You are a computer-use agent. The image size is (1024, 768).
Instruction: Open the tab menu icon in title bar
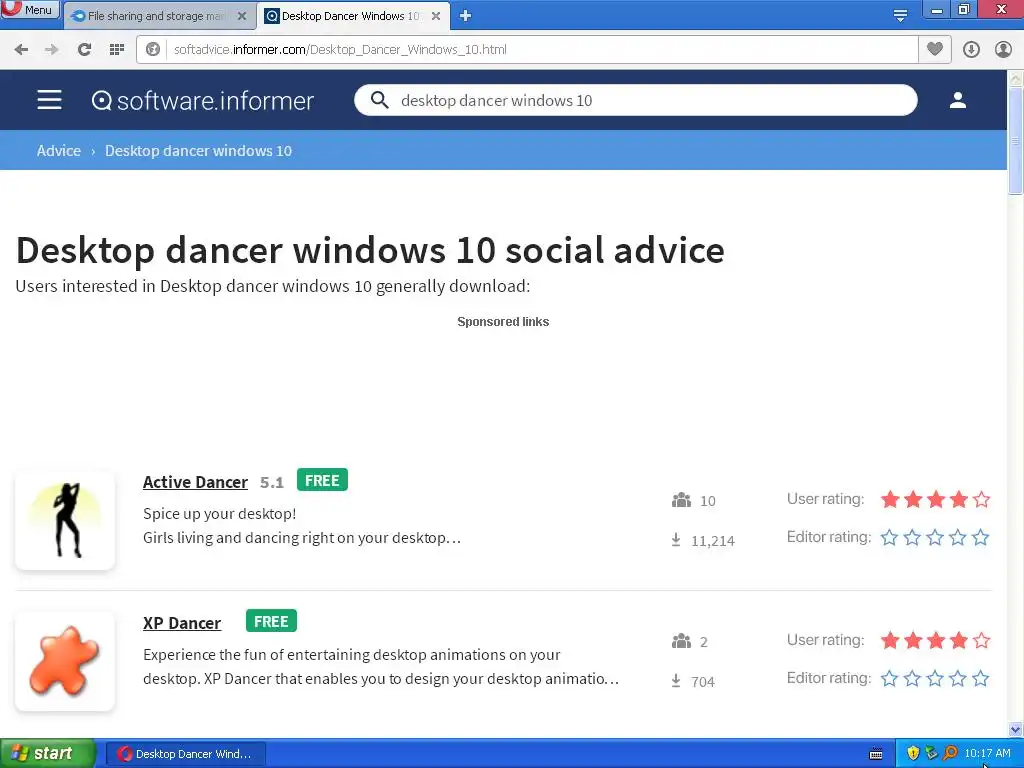tap(900, 15)
